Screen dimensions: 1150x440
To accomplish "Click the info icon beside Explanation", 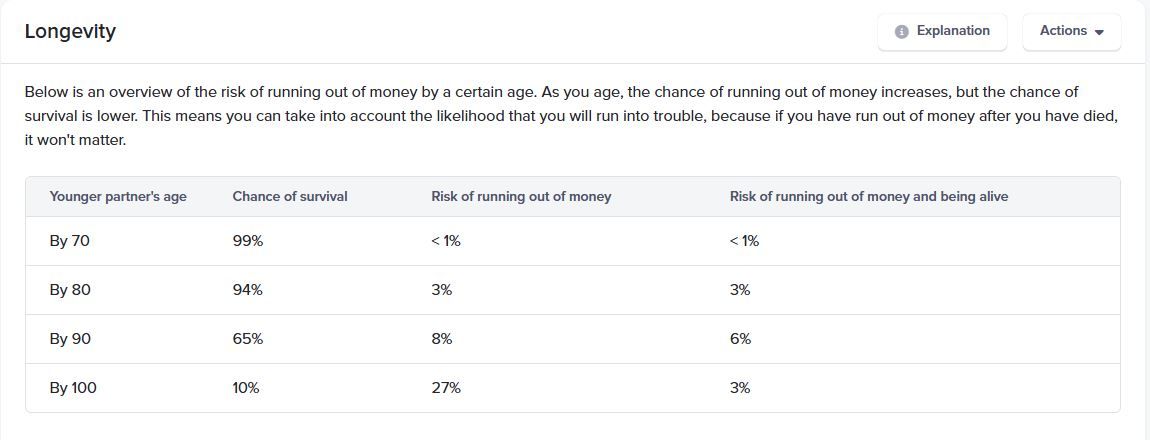I will [x=901, y=32].
